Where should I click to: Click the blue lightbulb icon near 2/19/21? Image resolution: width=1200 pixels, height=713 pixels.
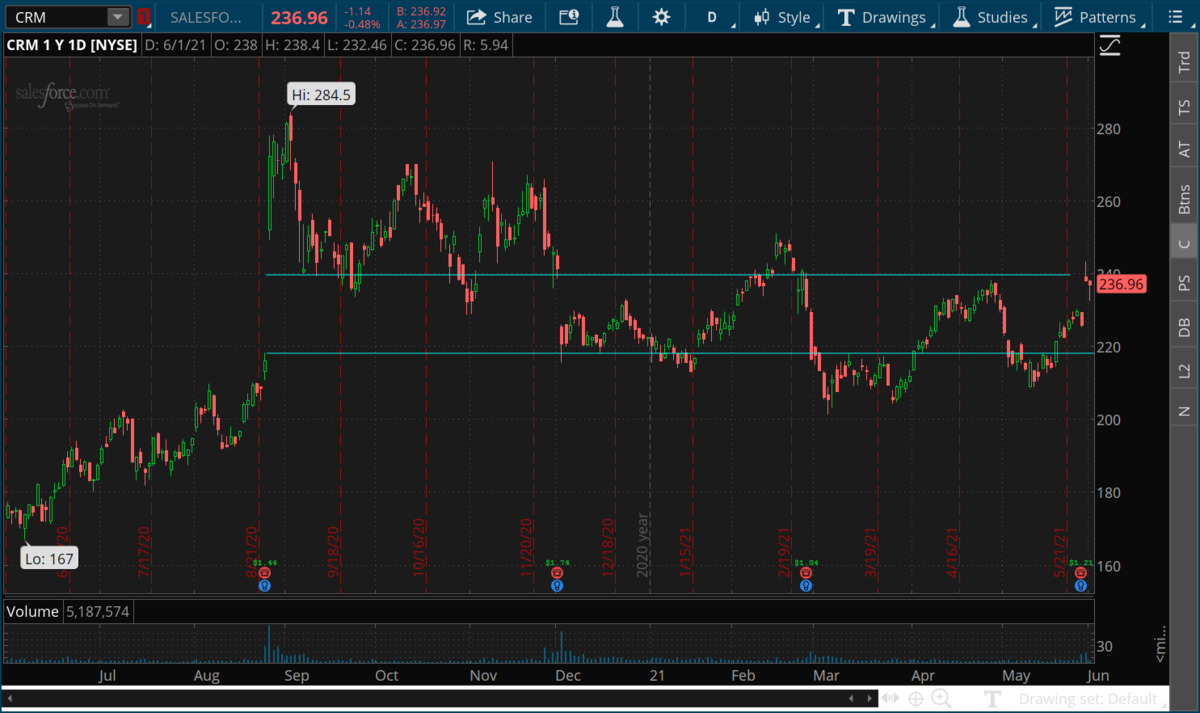point(805,586)
